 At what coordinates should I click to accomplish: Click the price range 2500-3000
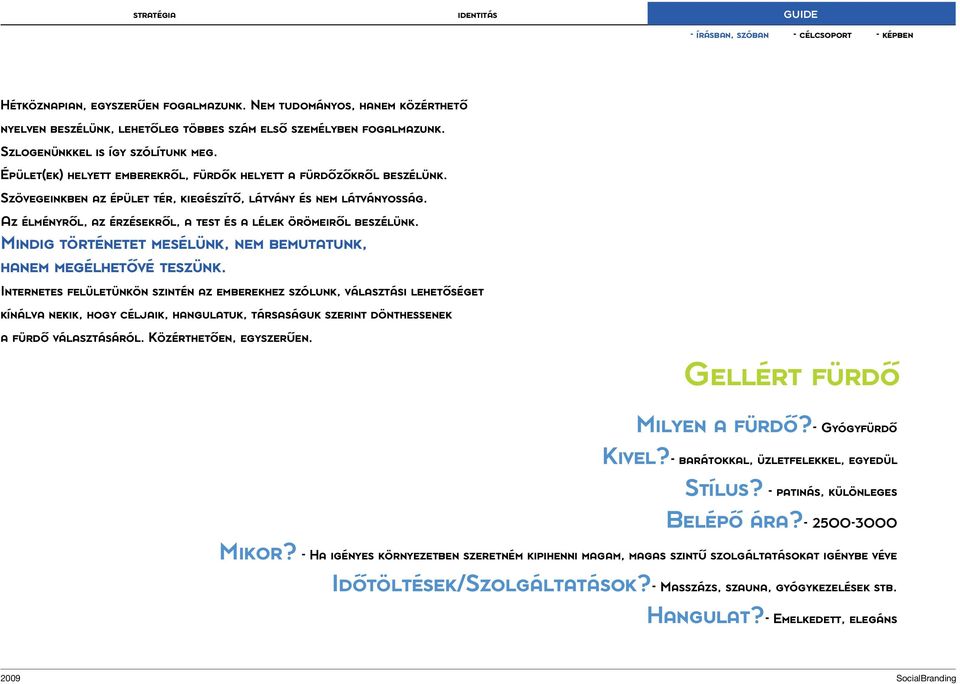pos(854,524)
